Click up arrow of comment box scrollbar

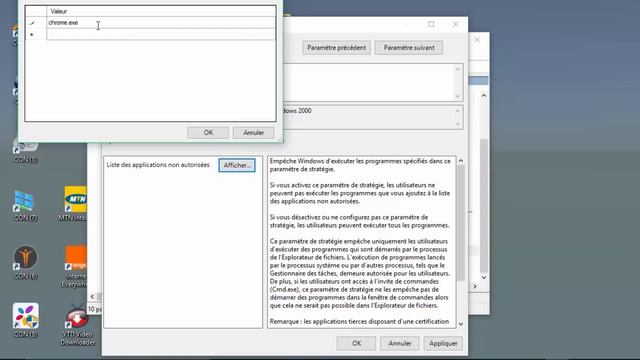click(458, 69)
